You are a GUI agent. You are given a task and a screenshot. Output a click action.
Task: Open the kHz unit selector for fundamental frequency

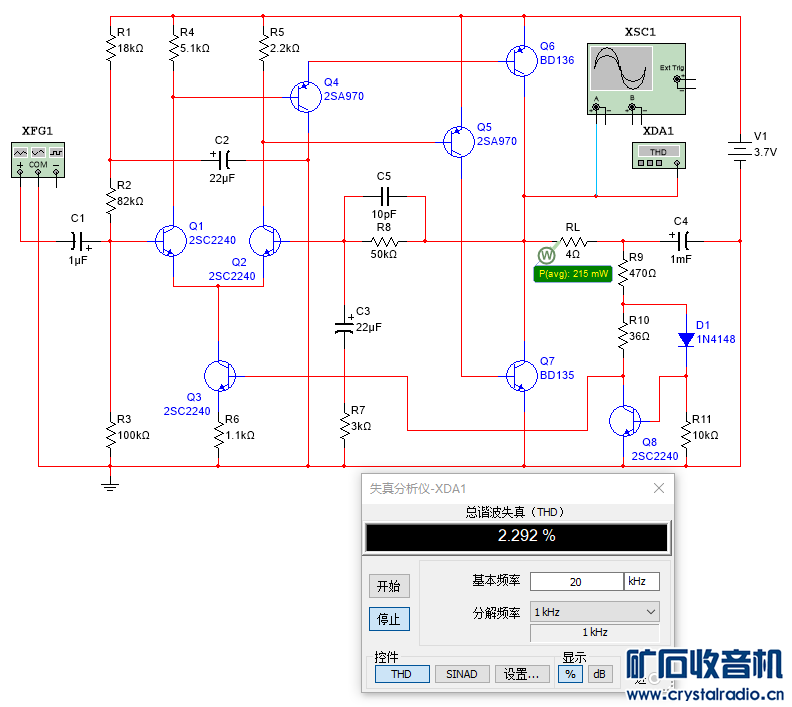pyautogui.click(x=641, y=581)
